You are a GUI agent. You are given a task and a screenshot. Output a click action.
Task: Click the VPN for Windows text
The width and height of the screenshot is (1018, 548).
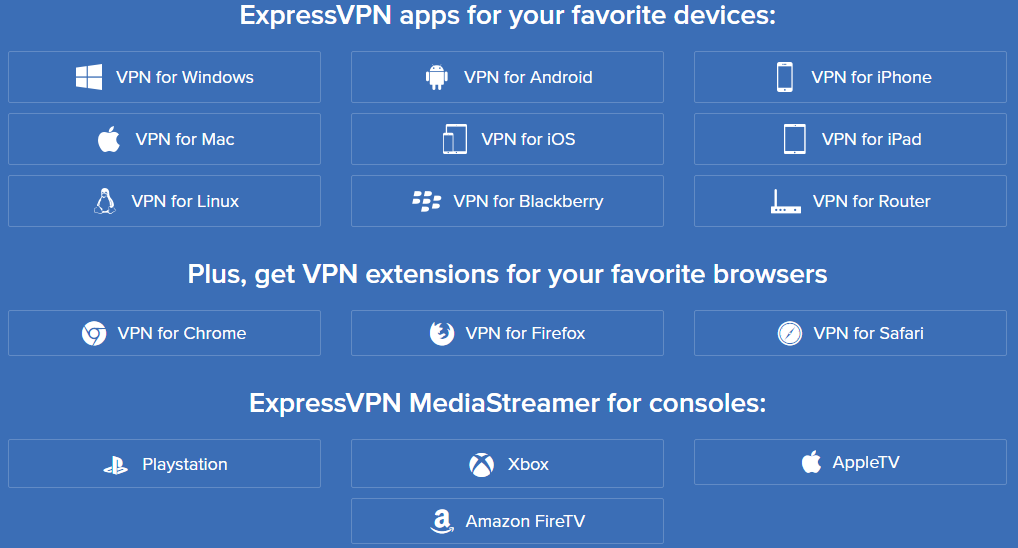click(185, 77)
